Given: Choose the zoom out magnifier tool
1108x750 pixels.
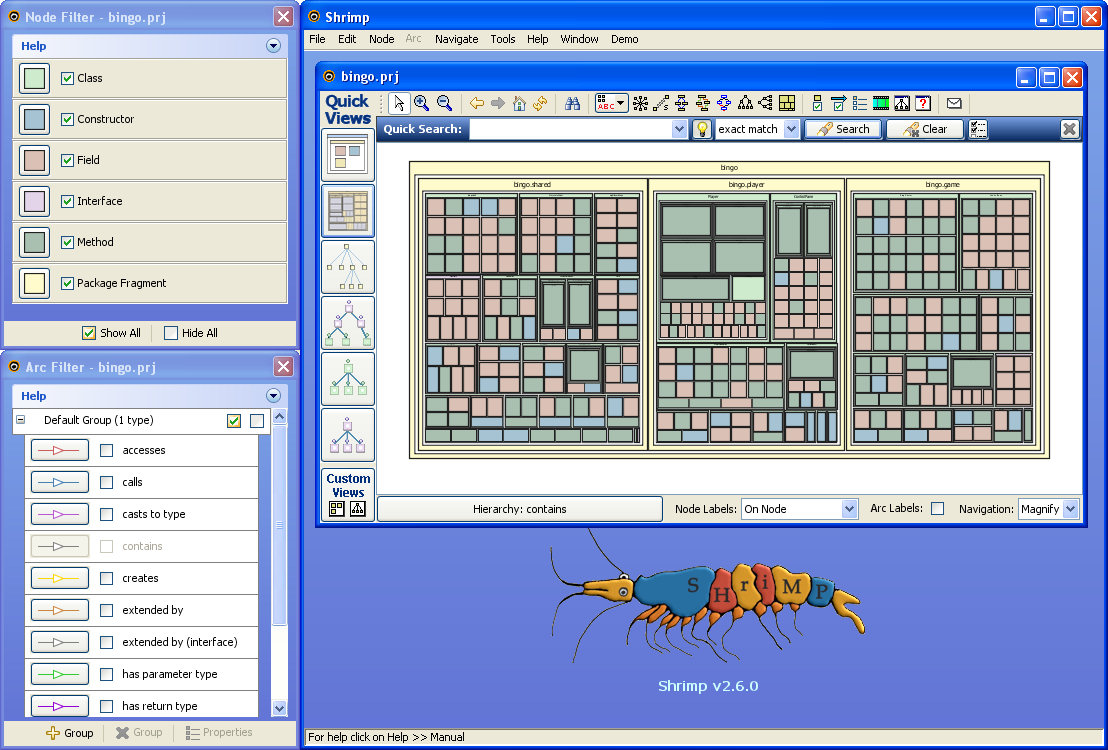Looking at the screenshot, I should pyautogui.click(x=444, y=103).
